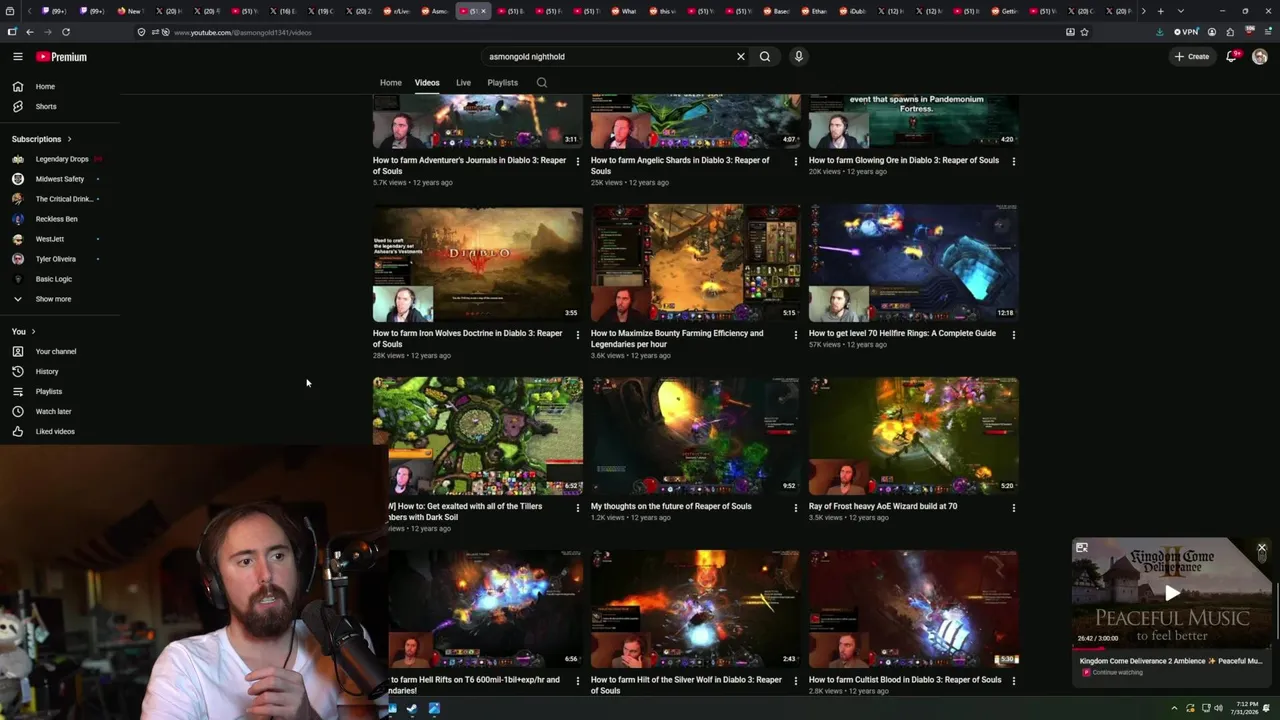
Task: Expand the Subscriptions section
Action: 42,139
